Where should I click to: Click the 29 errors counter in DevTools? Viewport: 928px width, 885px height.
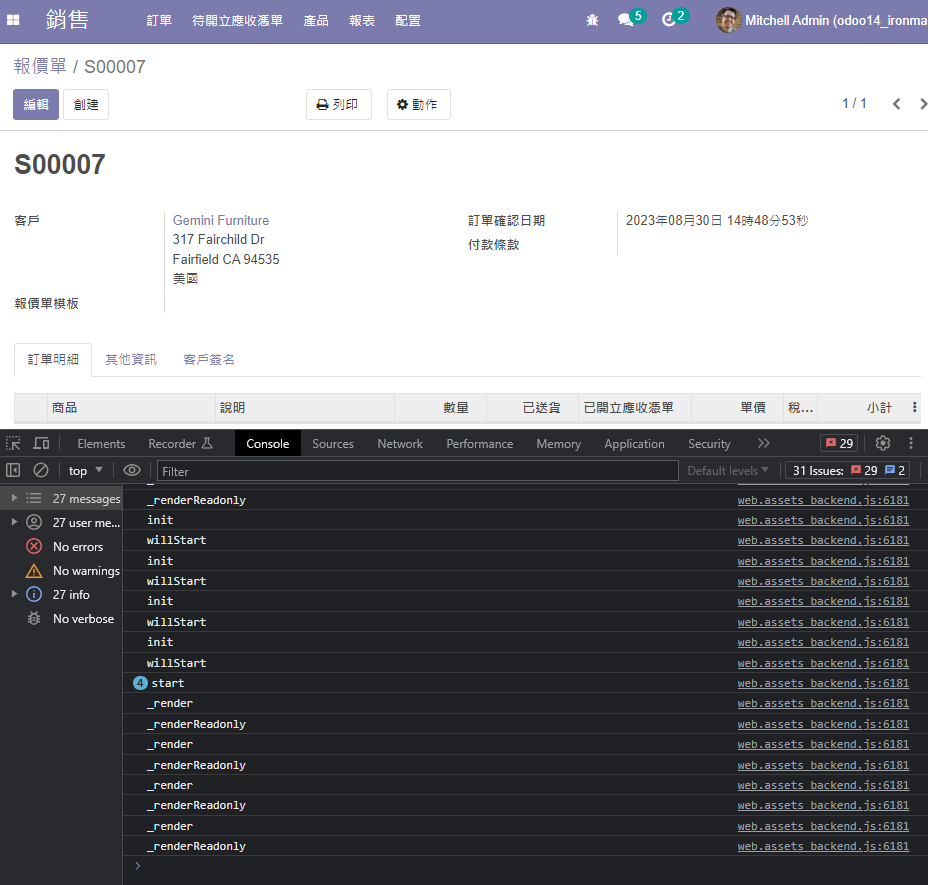pyautogui.click(x=839, y=443)
